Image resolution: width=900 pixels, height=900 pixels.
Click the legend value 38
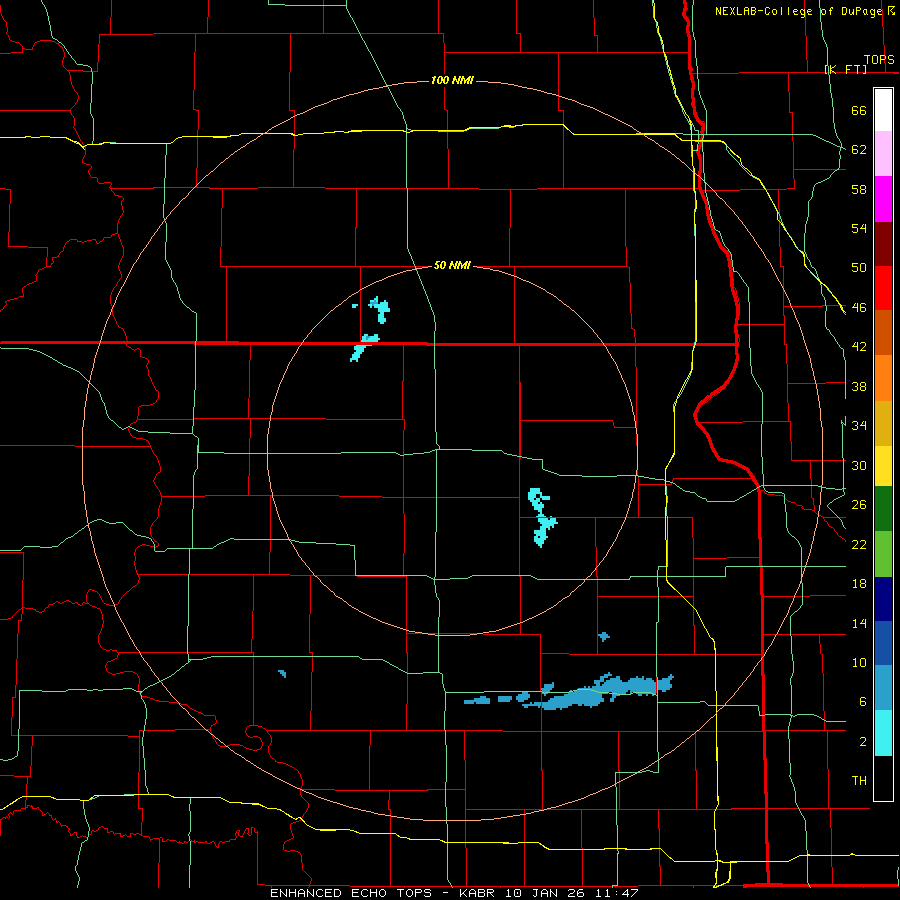coord(859,387)
